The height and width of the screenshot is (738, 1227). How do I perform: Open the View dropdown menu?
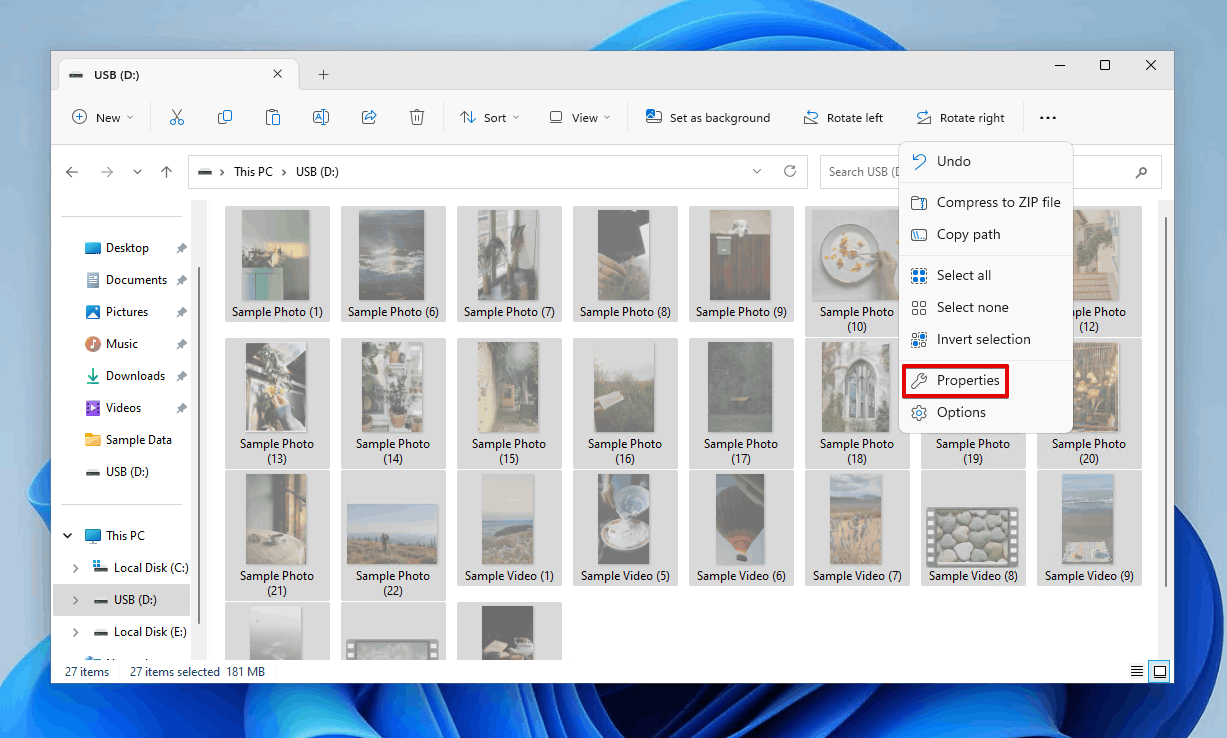[x=580, y=118]
